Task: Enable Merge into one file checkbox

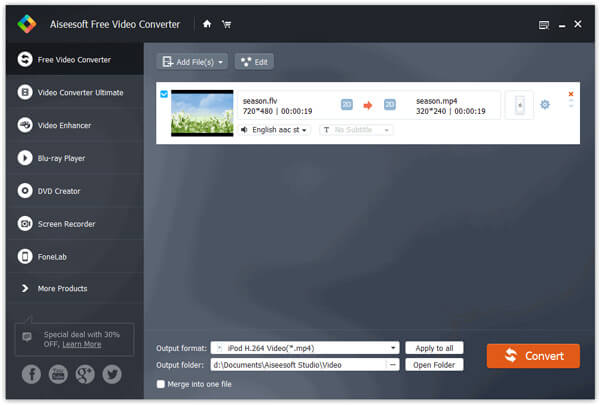Action: (x=161, y=384)
